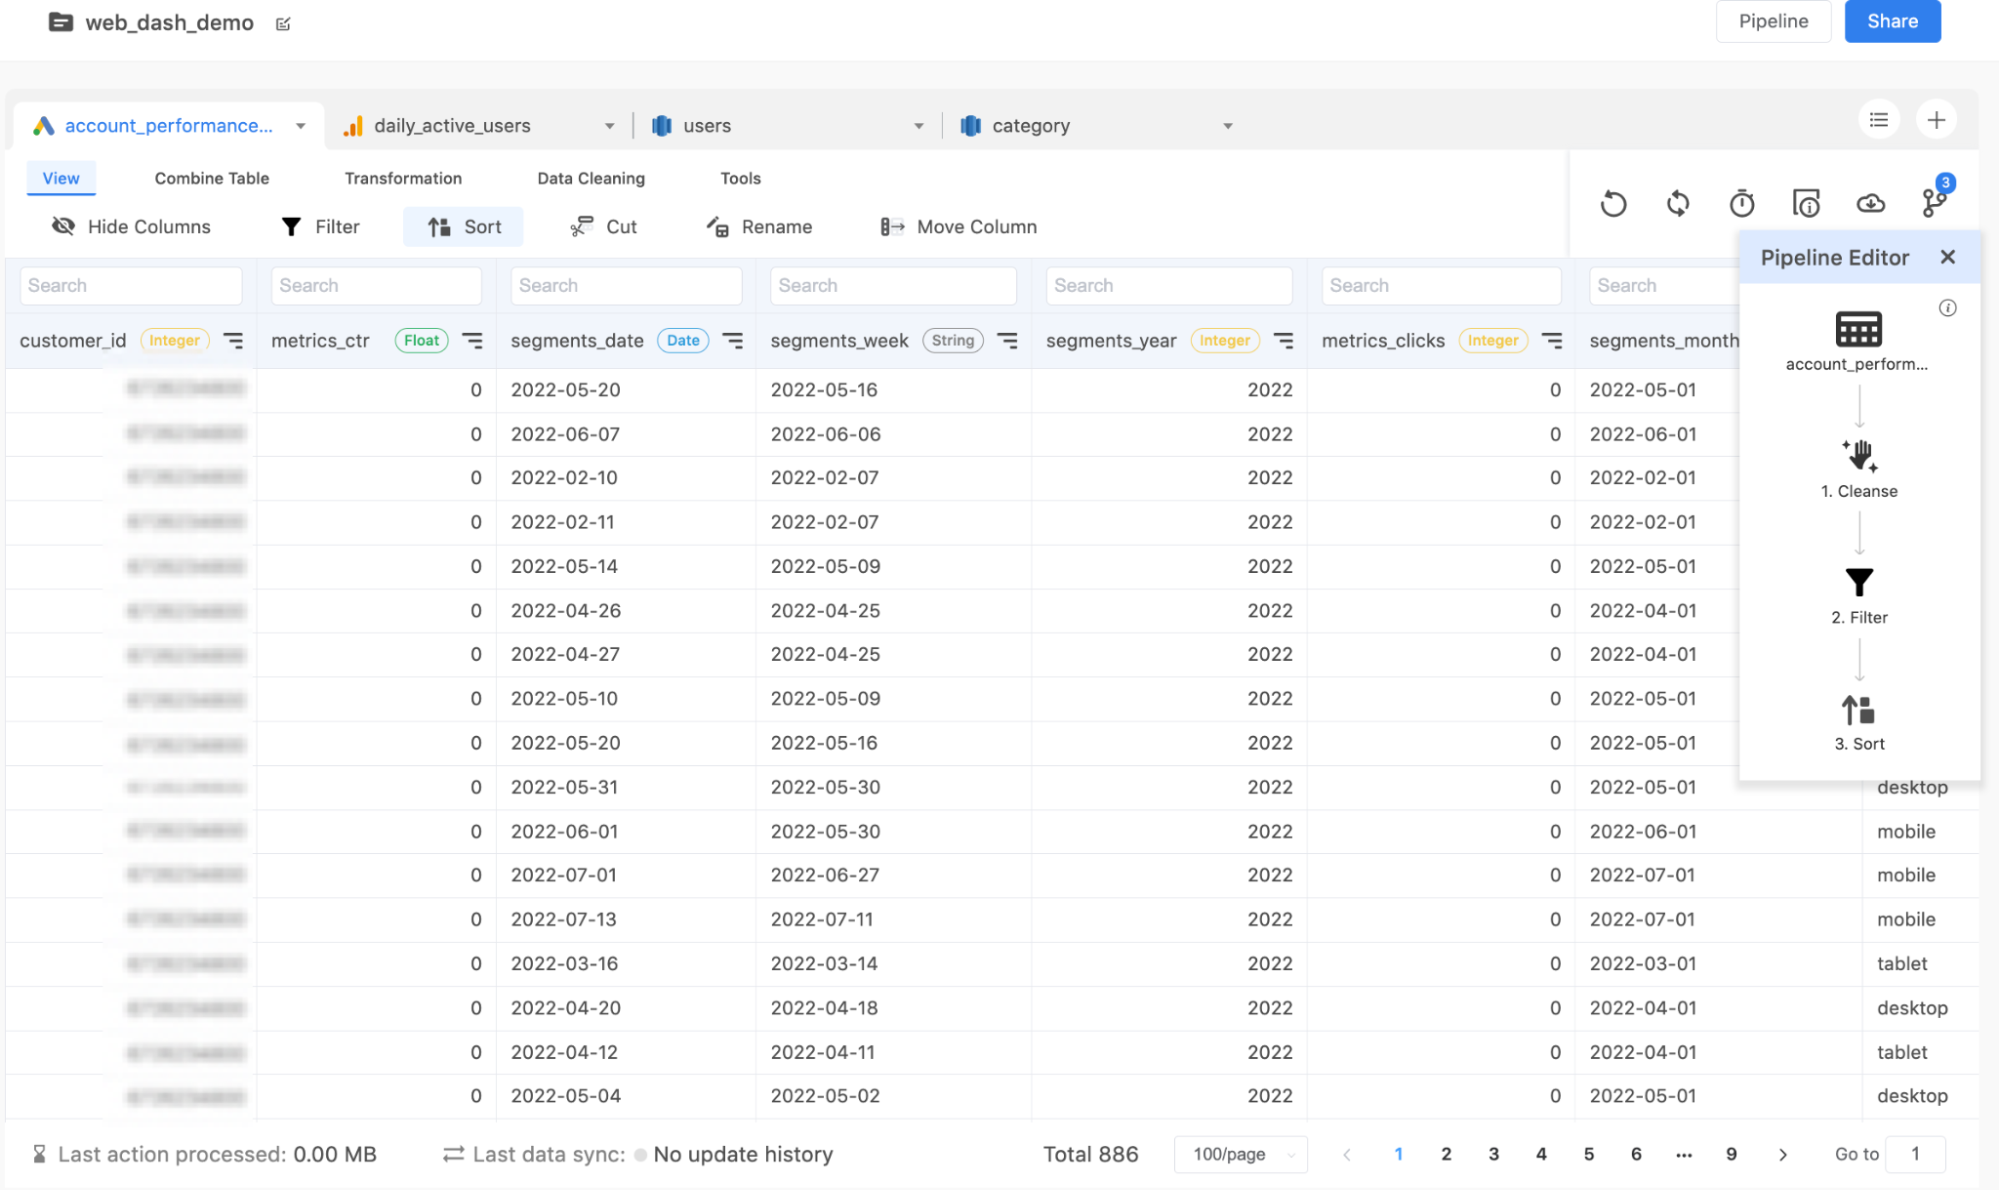Click the cloud download icon

pos(1870,204)
